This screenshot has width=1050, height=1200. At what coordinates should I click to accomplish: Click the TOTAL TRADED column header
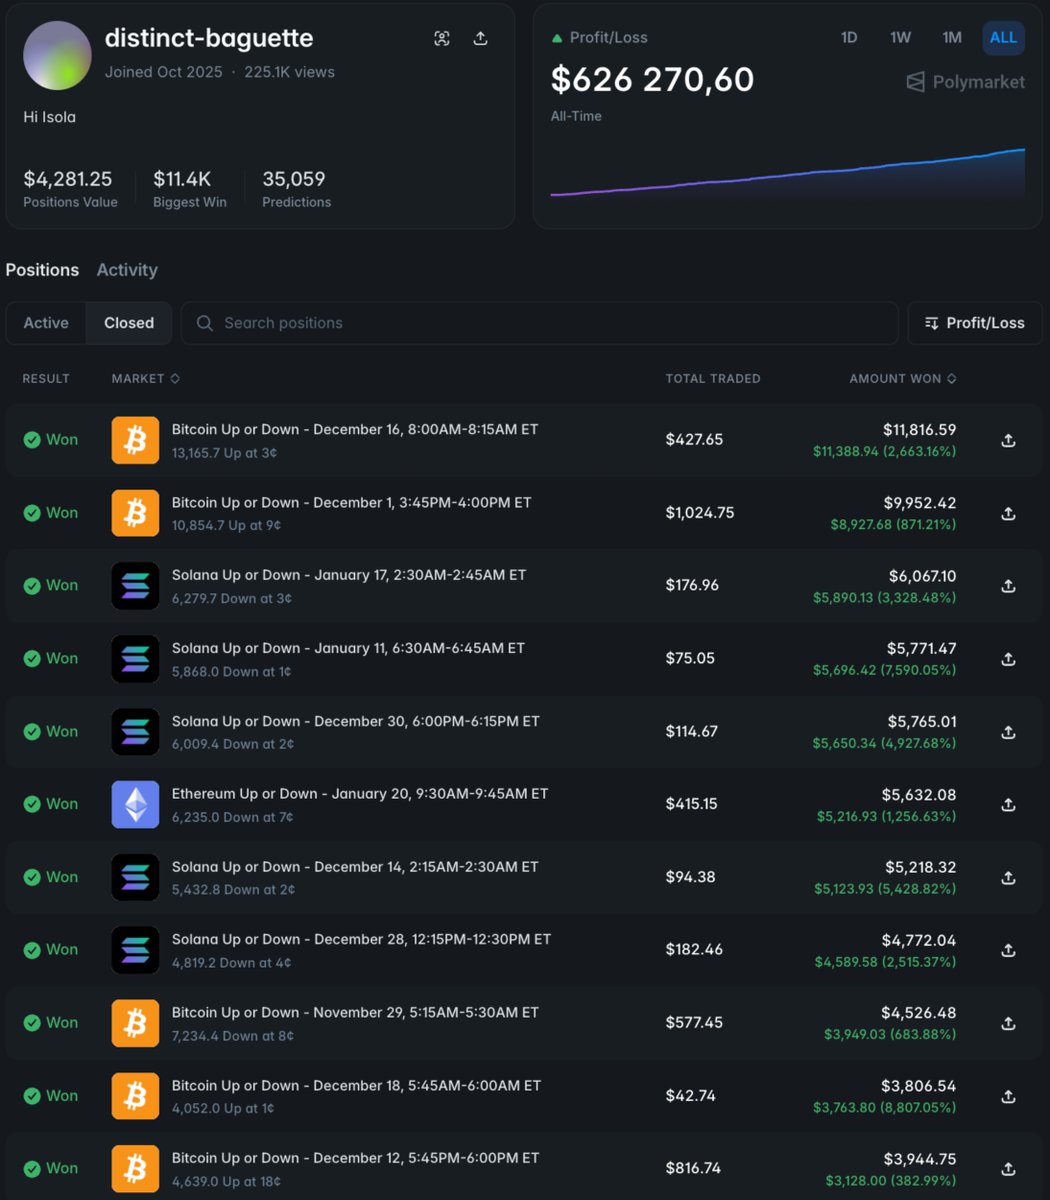pos(713,379)
